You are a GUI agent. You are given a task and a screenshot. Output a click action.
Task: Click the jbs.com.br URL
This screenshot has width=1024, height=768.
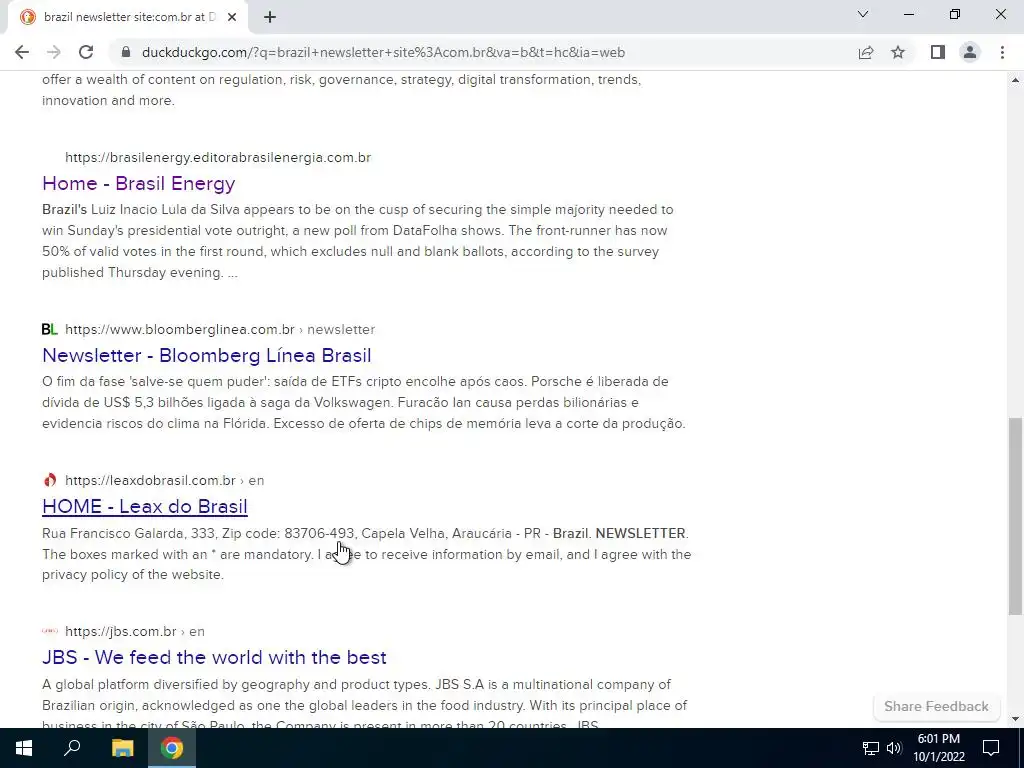(135, 632)
